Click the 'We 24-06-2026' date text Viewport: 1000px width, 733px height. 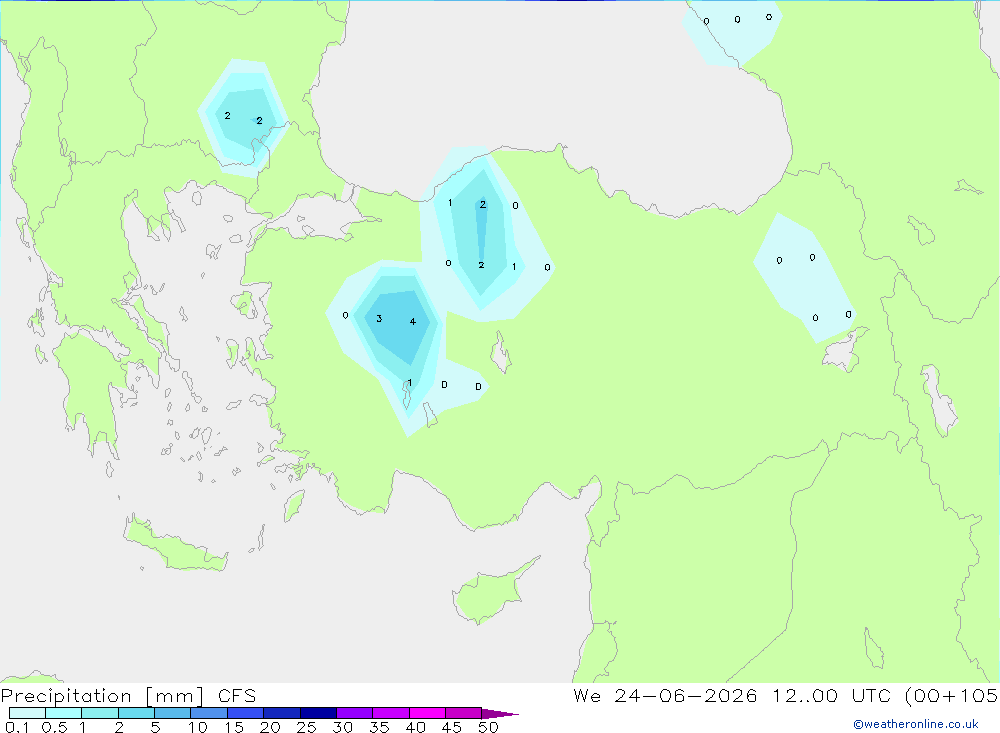(665, 696)
